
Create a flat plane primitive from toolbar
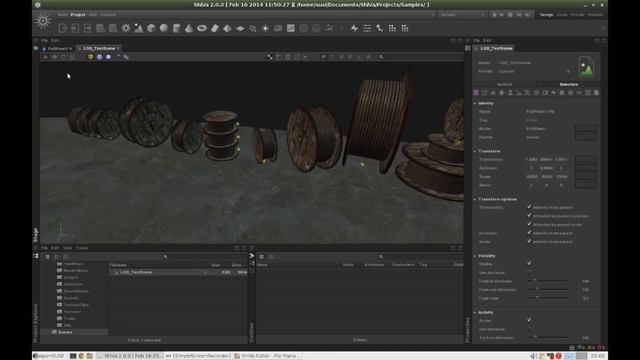240,28
